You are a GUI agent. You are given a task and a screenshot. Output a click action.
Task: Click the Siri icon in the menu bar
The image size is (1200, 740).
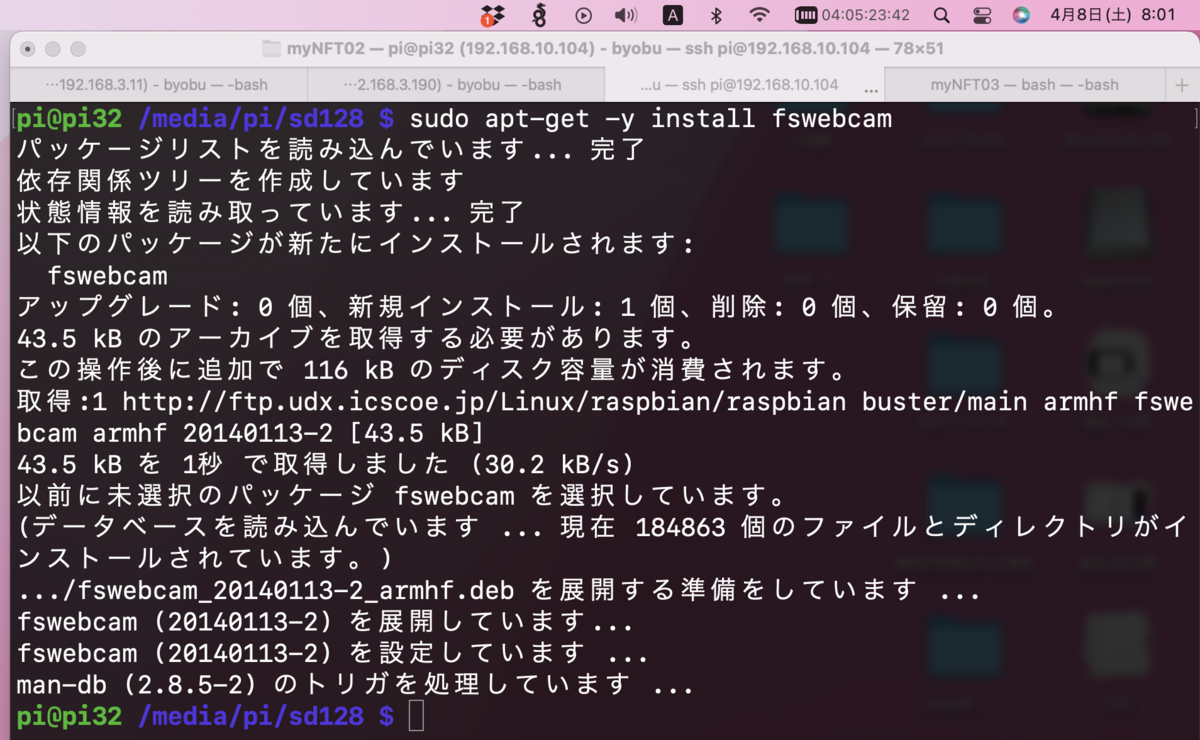(1022, 16)
